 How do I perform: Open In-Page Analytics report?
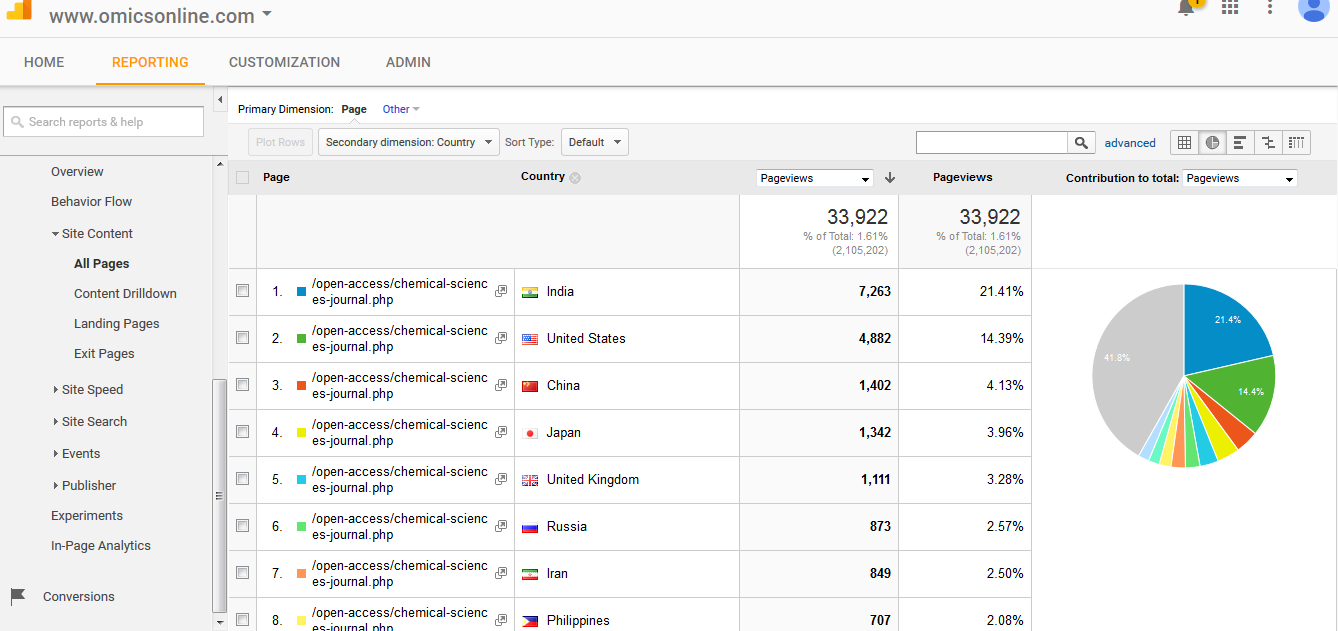point(100,546)
